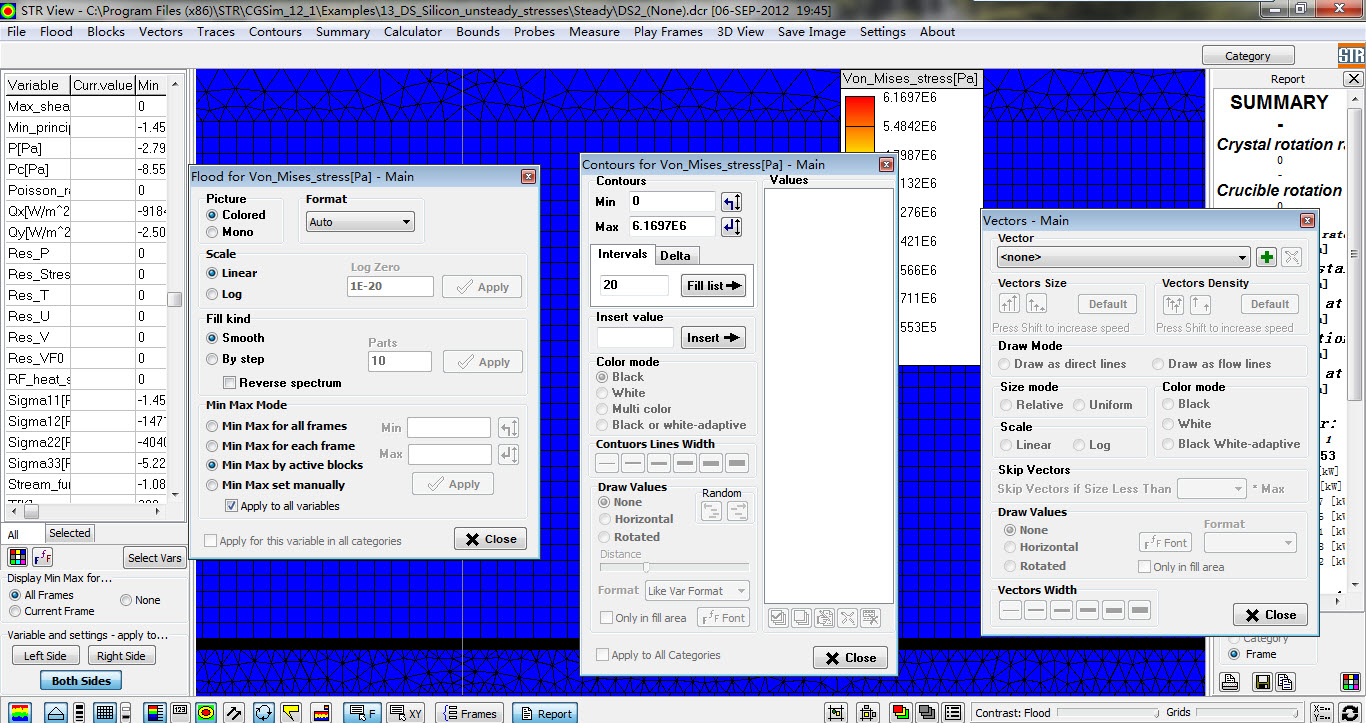
Task: Click the Both Sides button
Action: pyautogui.click(x=81, y=681)
